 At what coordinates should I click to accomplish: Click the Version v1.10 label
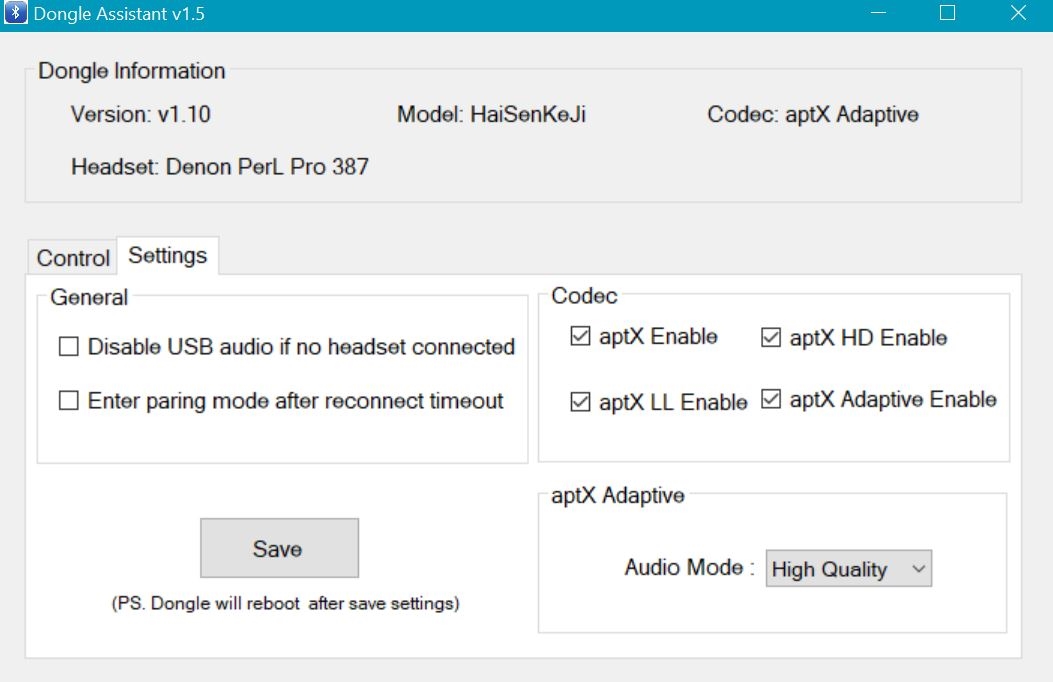141,114
